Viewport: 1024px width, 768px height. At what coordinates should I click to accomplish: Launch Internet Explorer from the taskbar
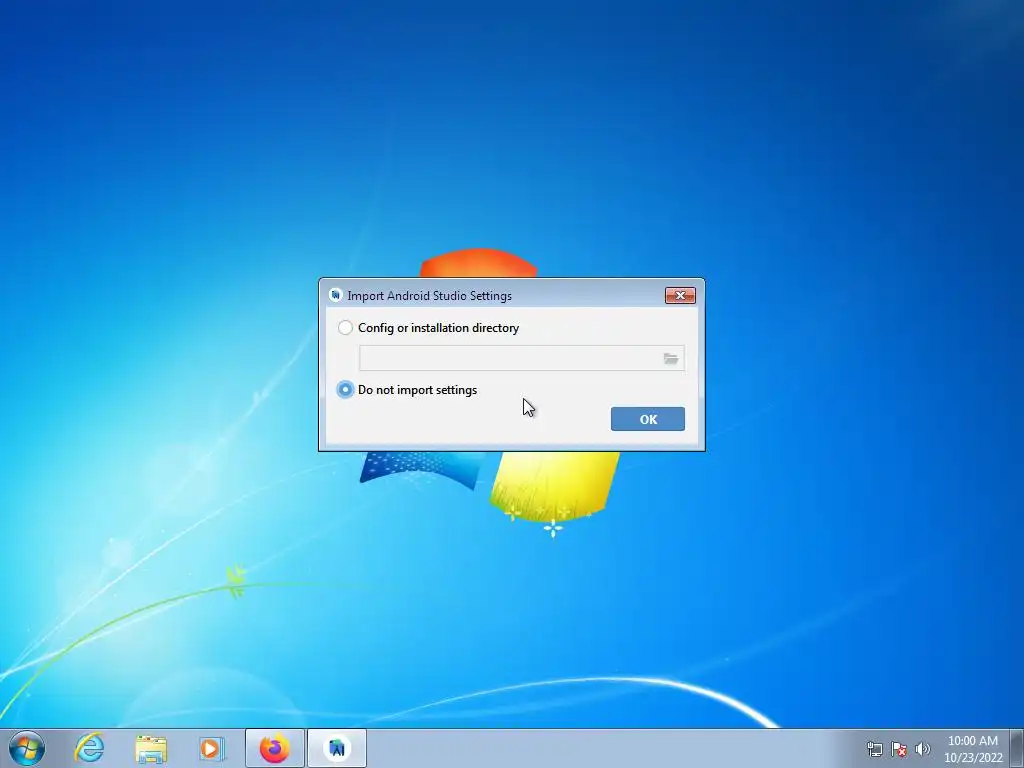tap(89, 748)
